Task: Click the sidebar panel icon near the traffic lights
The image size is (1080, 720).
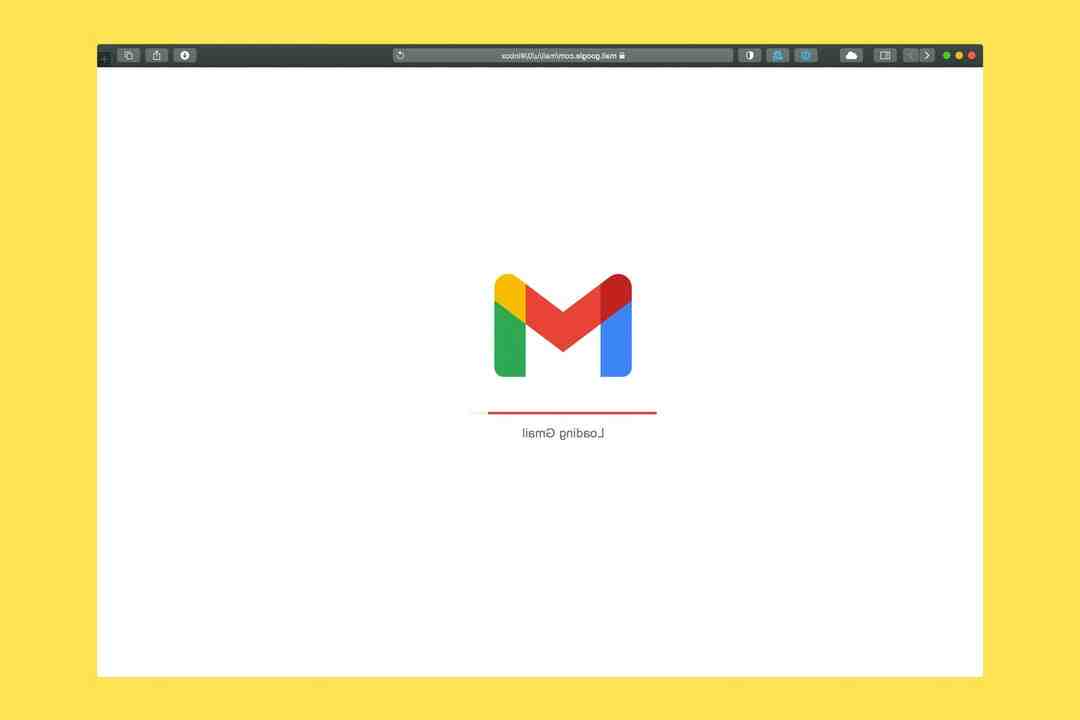Action: pos(885,55)
